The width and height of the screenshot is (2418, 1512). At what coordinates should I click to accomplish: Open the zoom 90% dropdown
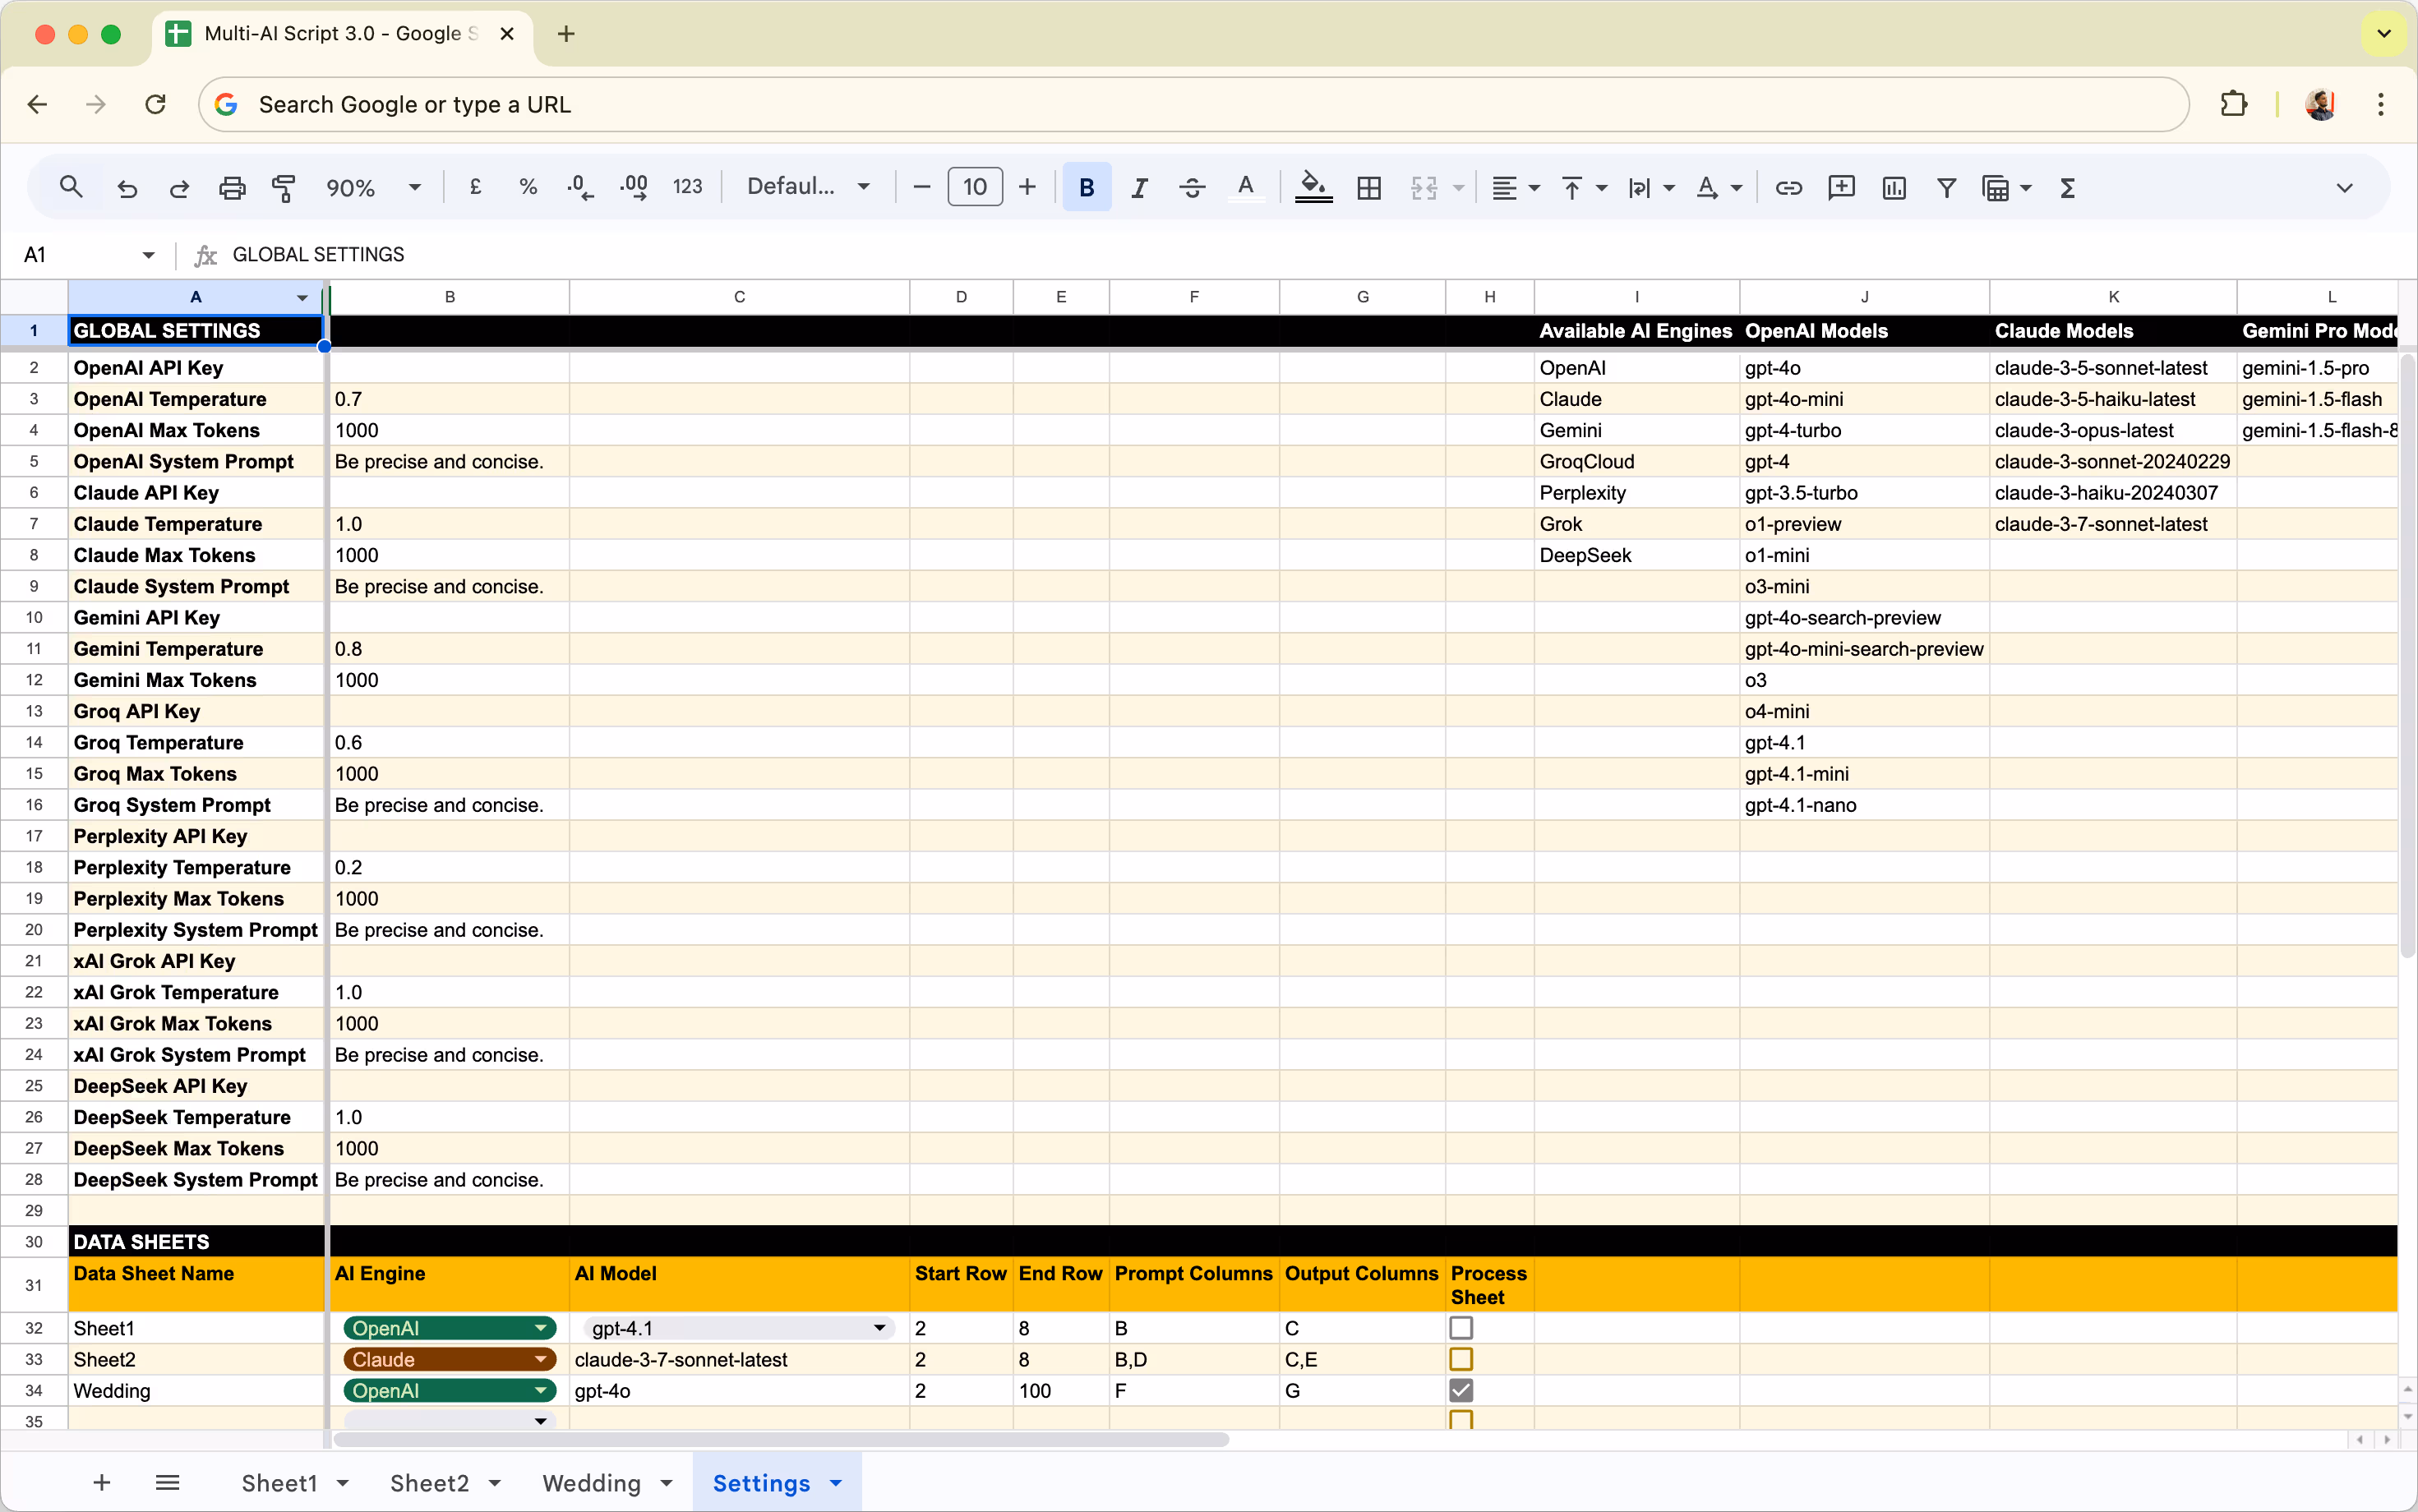point(373,187)
